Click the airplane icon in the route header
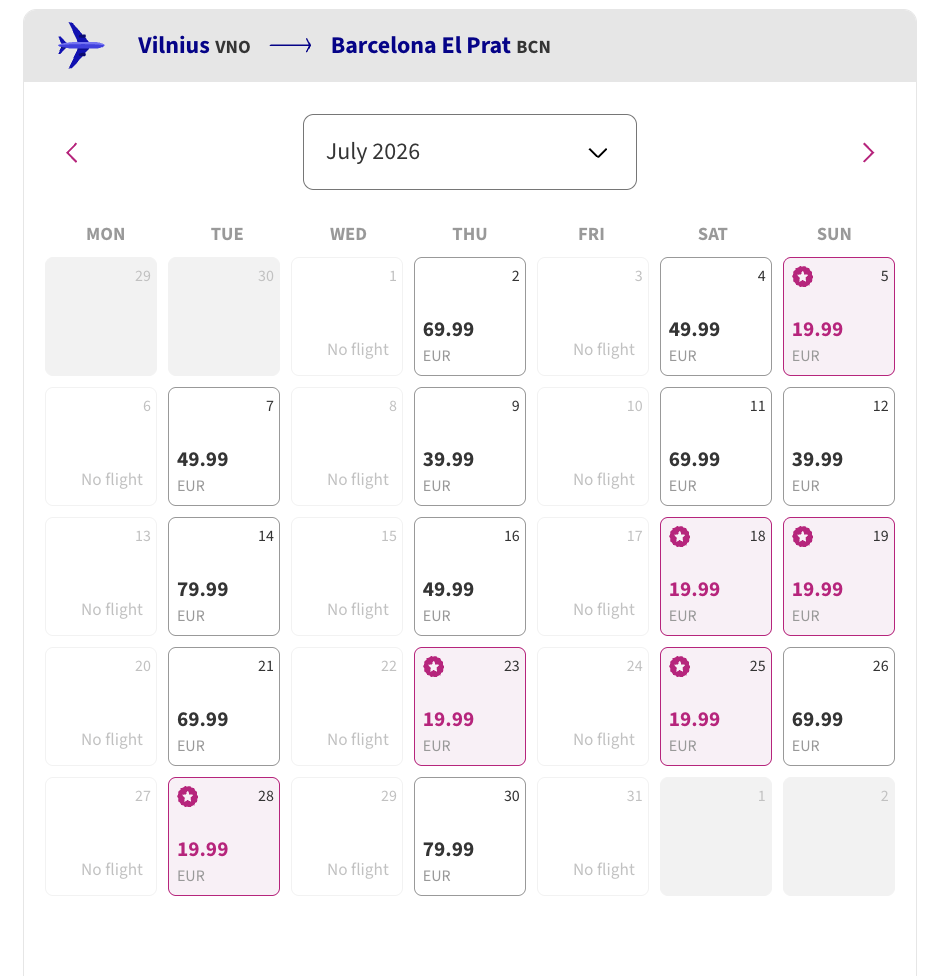932x976 pixels. click(x=81, y=45)
